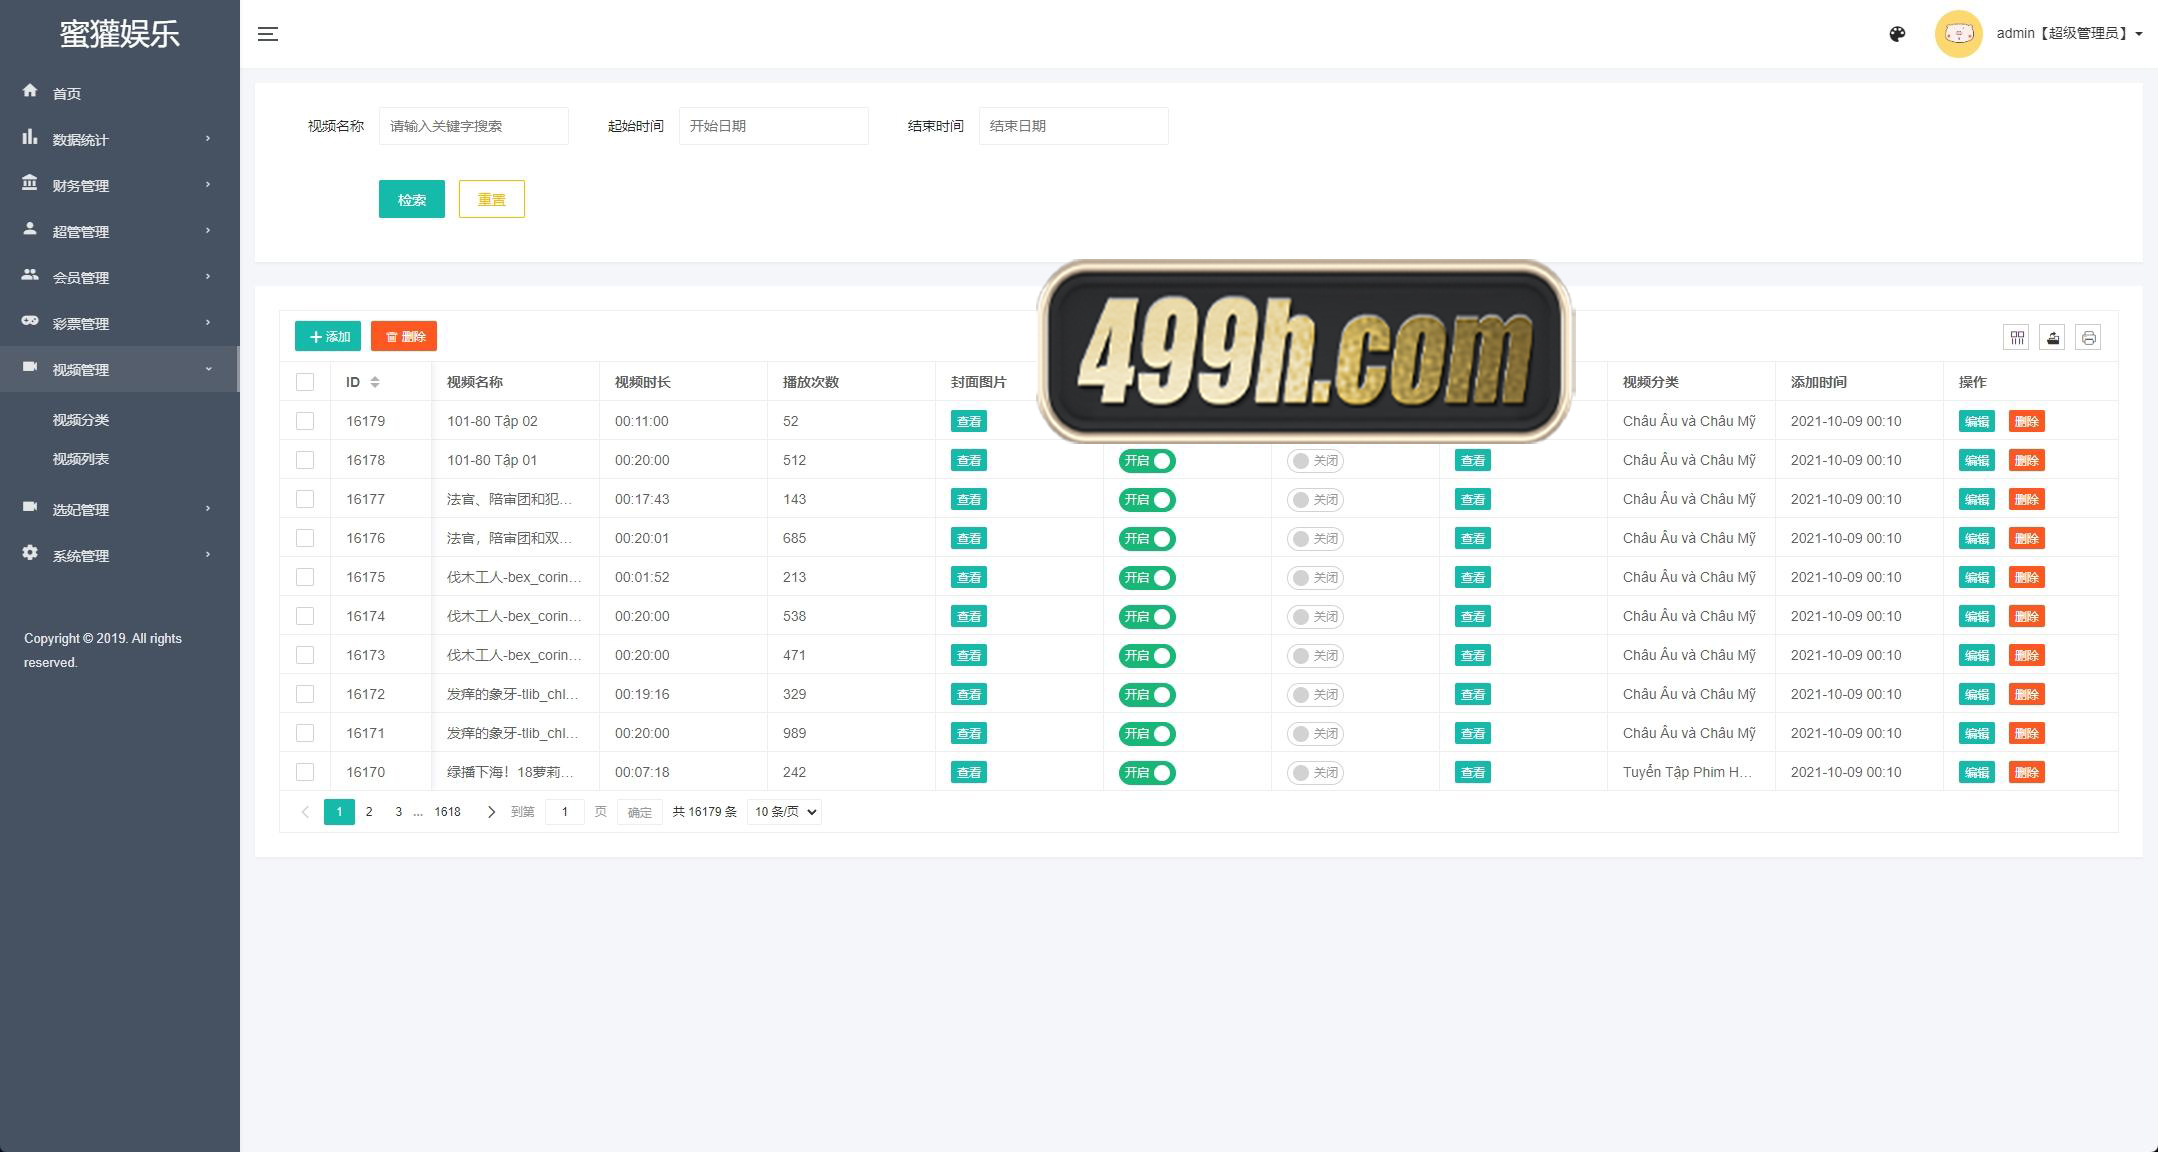The height and width of the screenshot is (1152, 2158).
Task: Open the 财务管理 menu label
Action: tap(81, 185)
